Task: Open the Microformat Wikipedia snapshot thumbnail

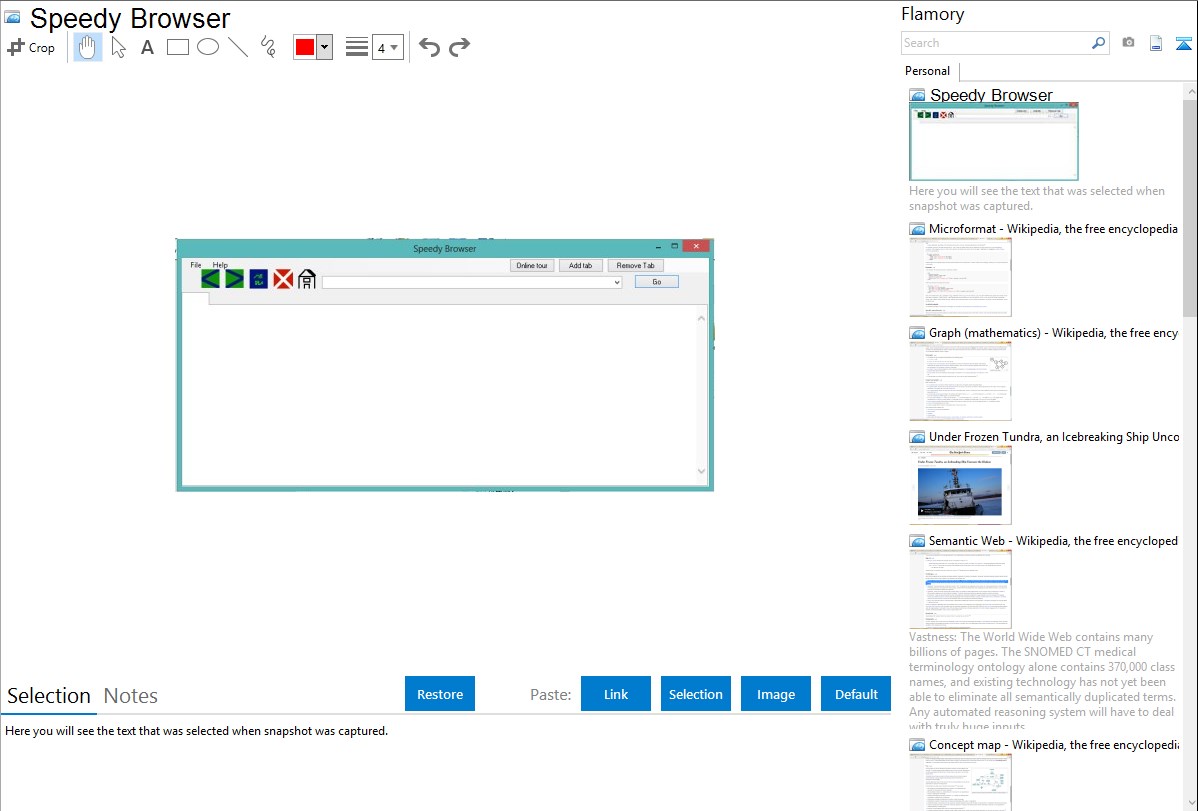Action: click(960, 277)
